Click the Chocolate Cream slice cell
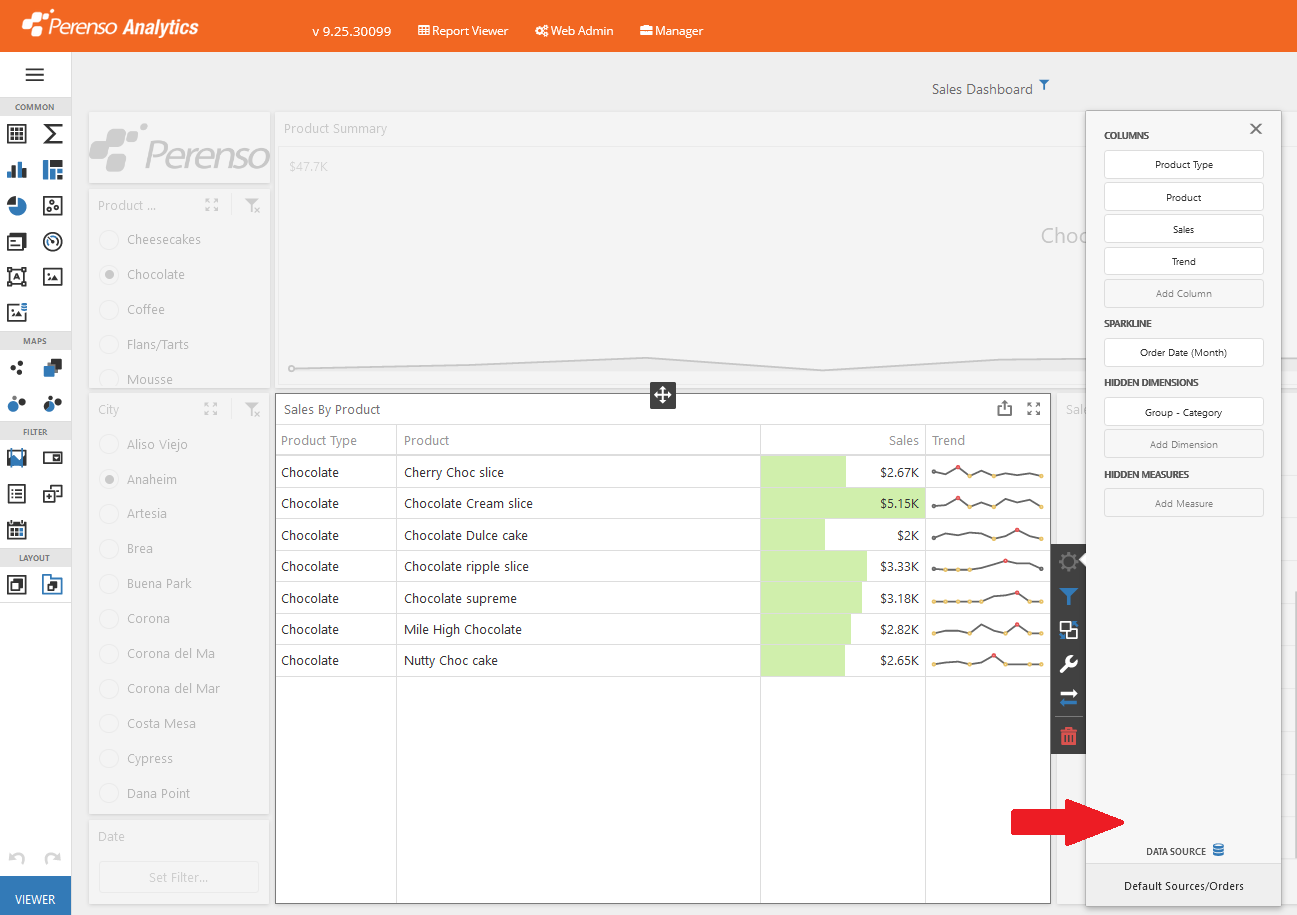The image size is (1297, 915). pos(578,504)
